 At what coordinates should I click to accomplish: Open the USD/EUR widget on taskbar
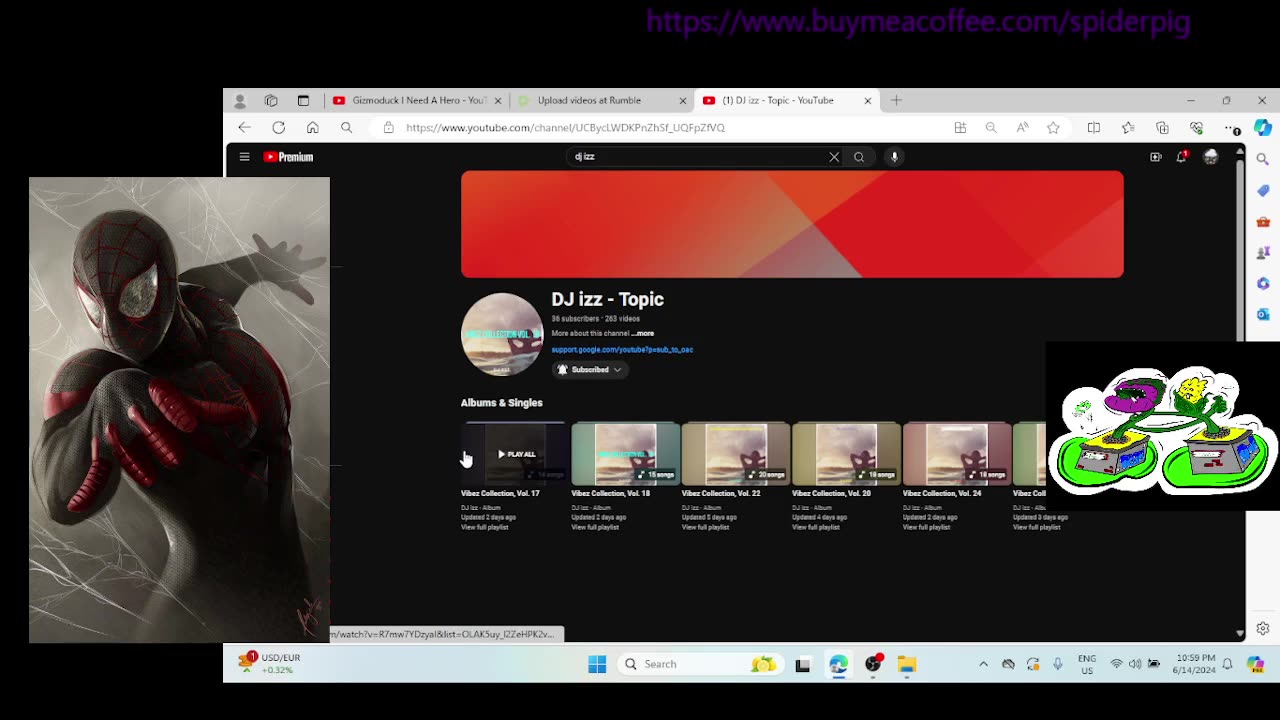click(269, 663)
